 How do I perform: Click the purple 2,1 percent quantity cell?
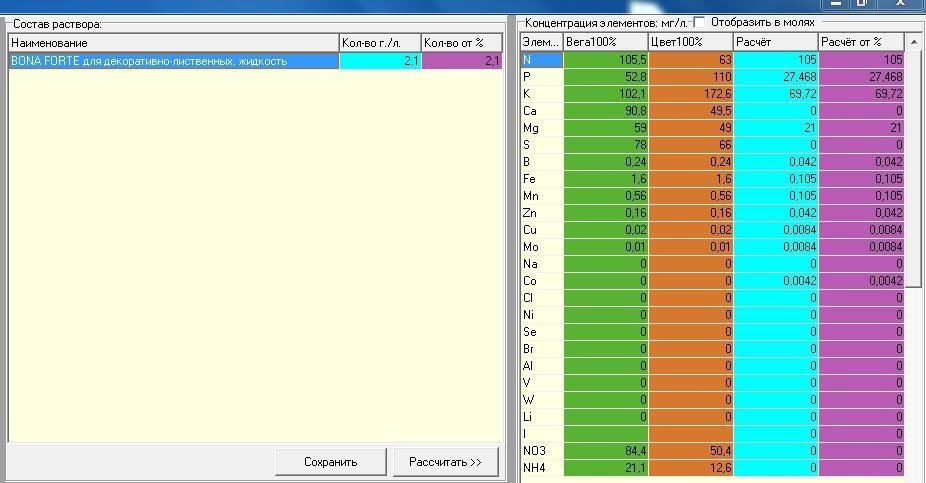462,61
